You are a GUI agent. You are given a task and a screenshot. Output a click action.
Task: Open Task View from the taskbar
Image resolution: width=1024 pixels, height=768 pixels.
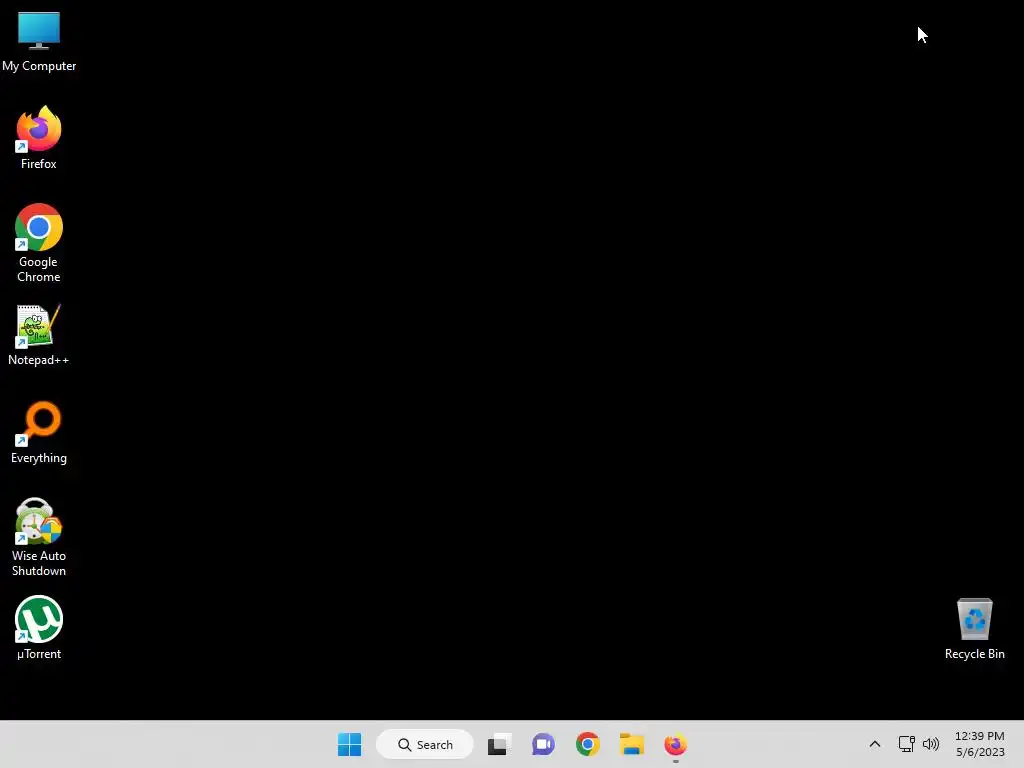[499, 744]
